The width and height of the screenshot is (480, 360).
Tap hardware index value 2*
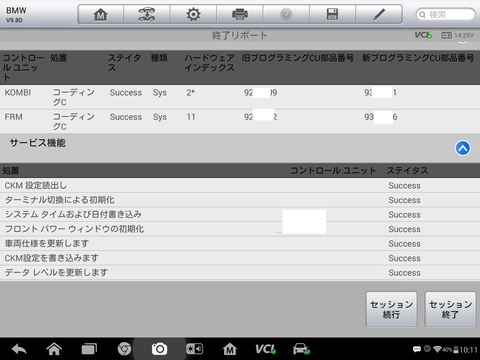click(190, 93)
